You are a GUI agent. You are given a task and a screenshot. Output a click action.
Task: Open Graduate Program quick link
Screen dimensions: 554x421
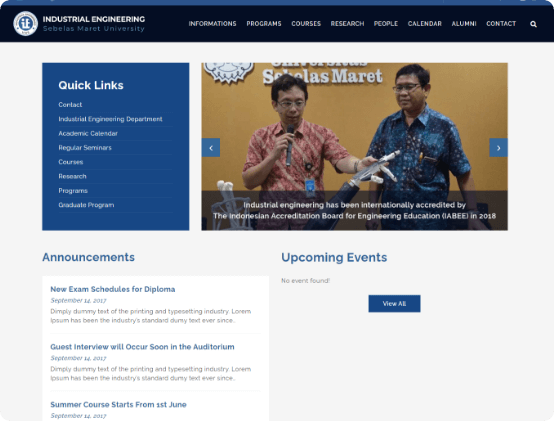(86, 205)
